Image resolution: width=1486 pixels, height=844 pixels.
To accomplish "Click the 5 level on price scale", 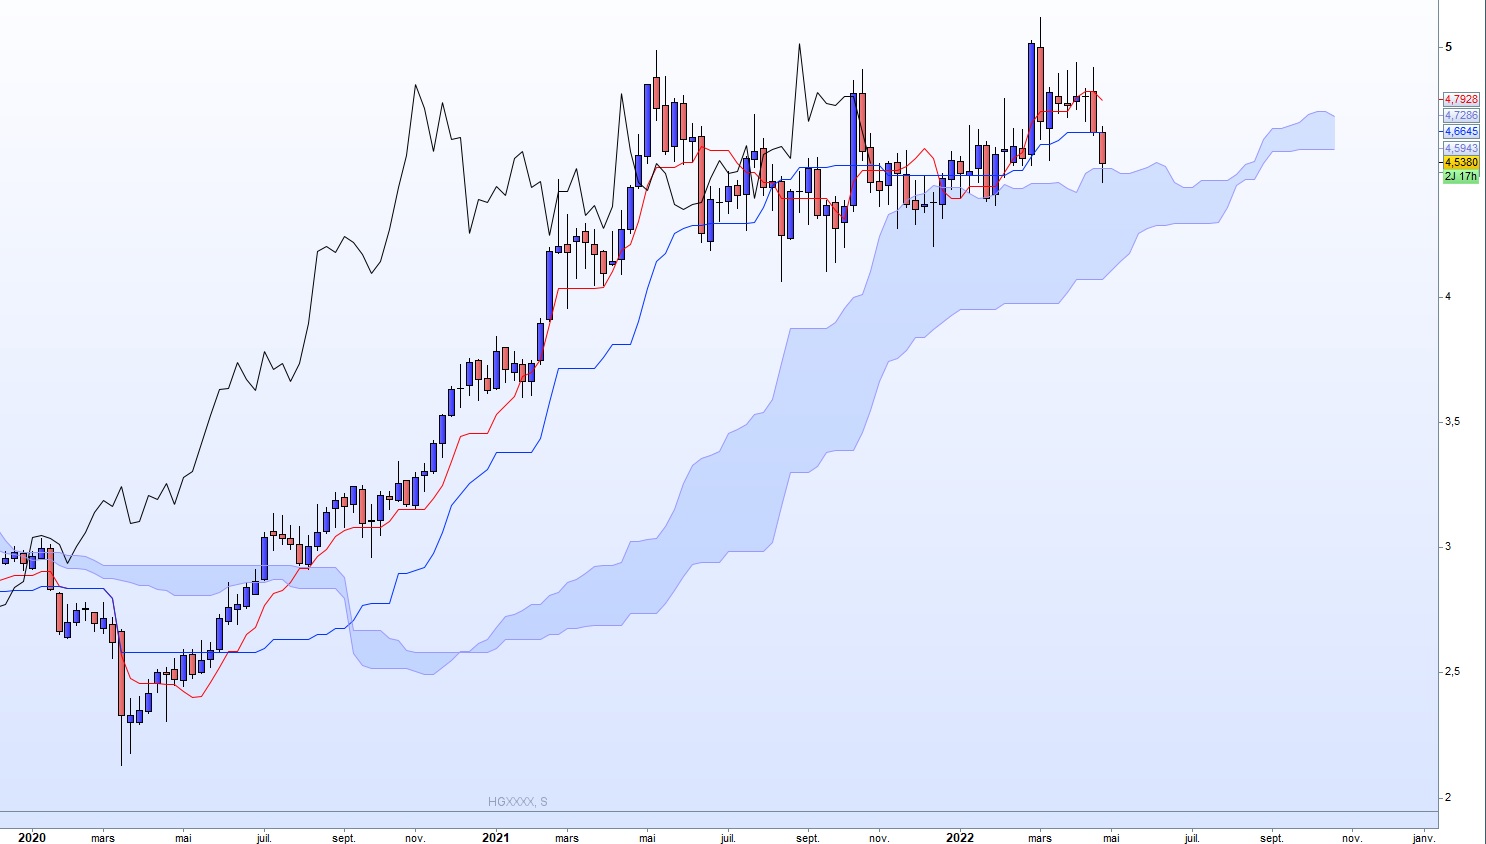I will pos(1448,47).
